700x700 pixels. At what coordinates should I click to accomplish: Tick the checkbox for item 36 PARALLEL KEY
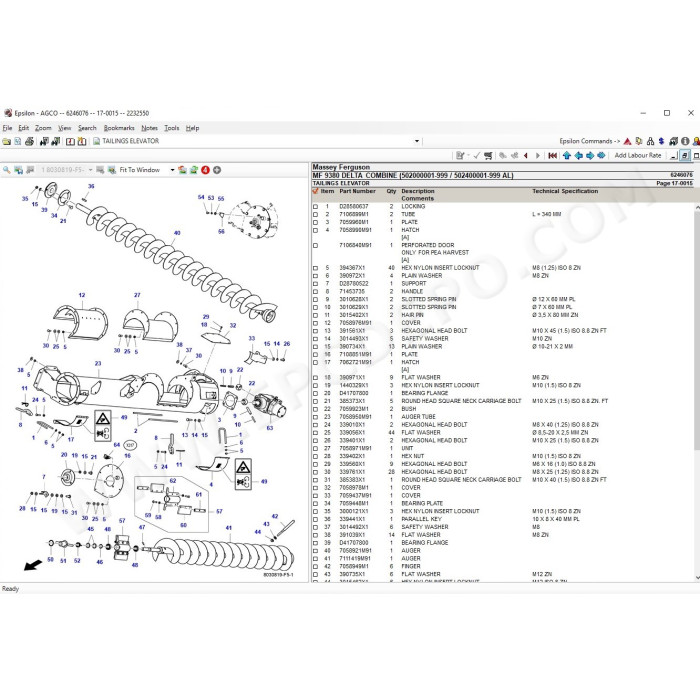click(316, 520)
